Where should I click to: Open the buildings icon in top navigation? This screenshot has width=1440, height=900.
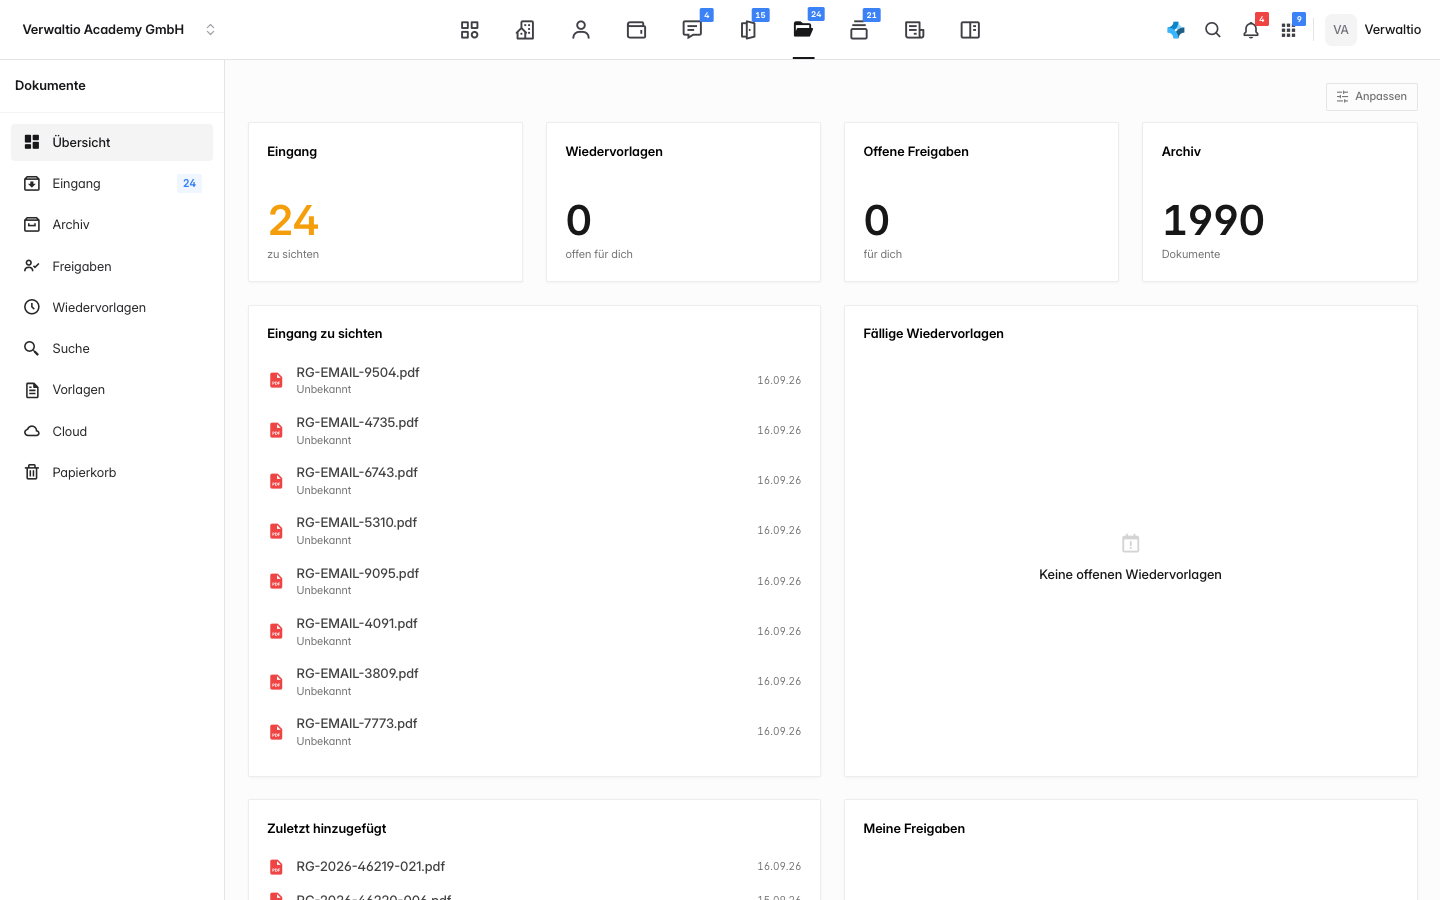(525, 30)
